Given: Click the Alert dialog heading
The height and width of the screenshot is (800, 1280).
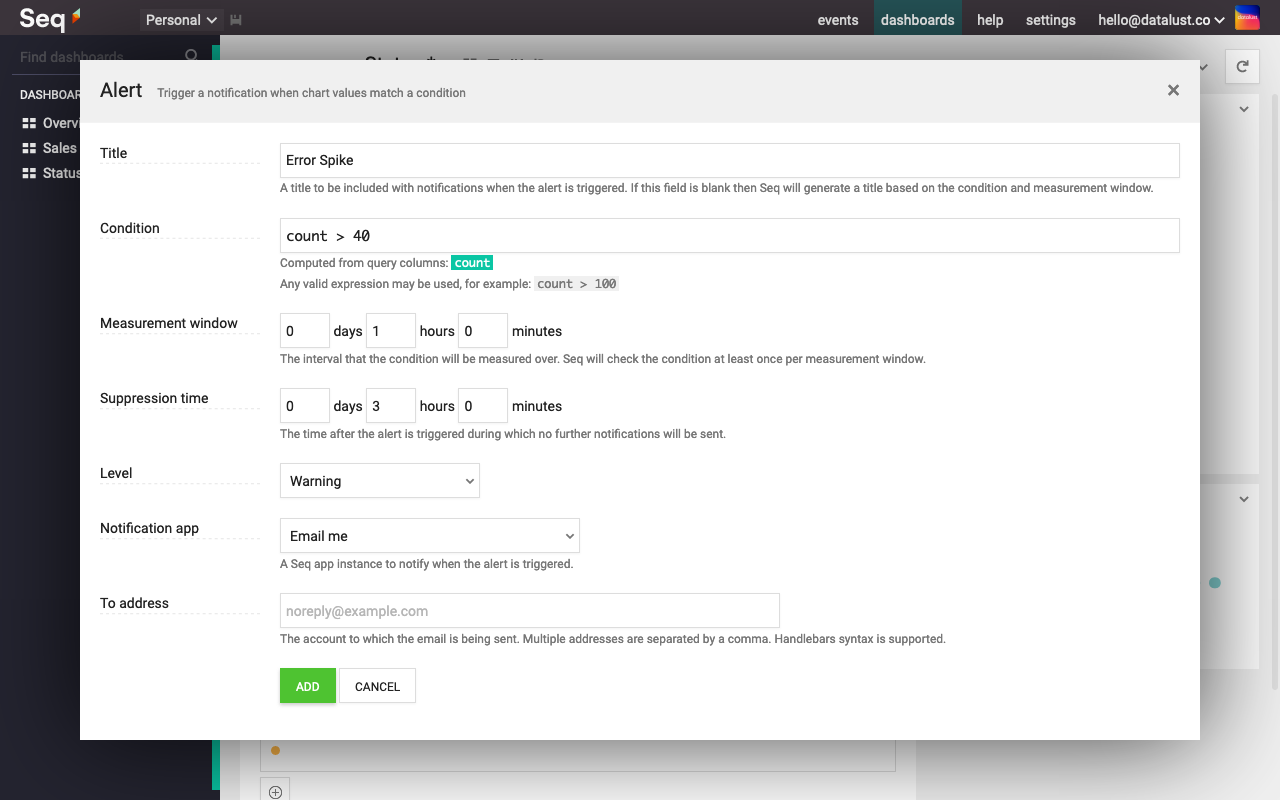Looking at the screenshot, I should pos(121,90).
